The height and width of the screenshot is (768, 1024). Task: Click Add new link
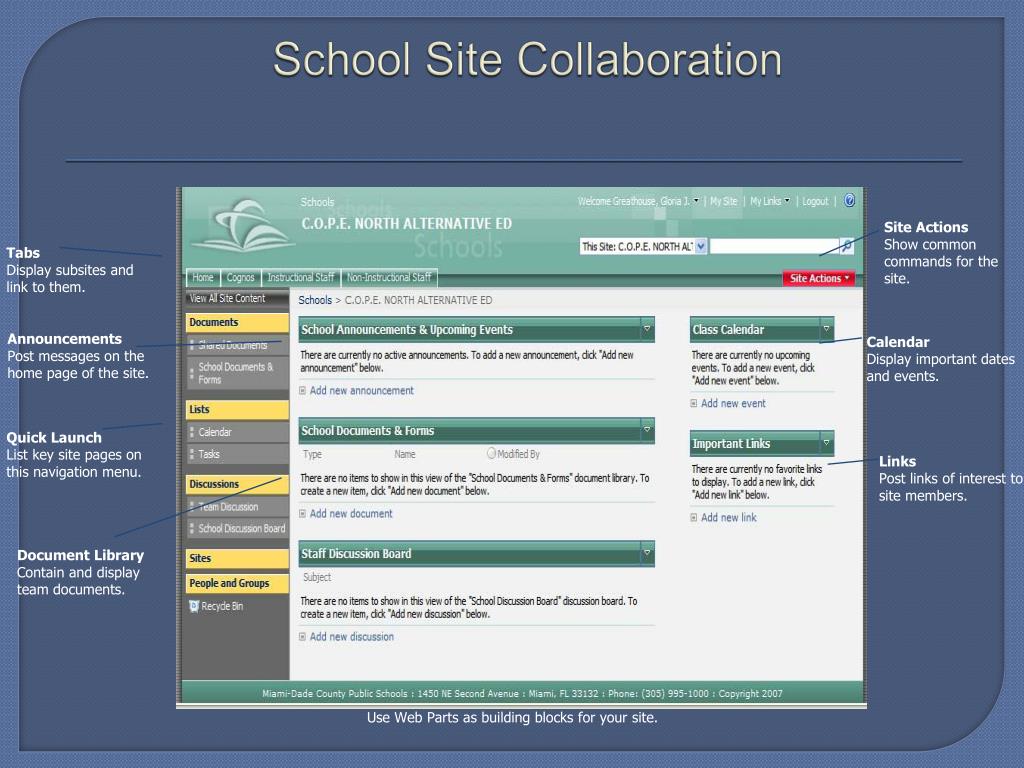729,518
